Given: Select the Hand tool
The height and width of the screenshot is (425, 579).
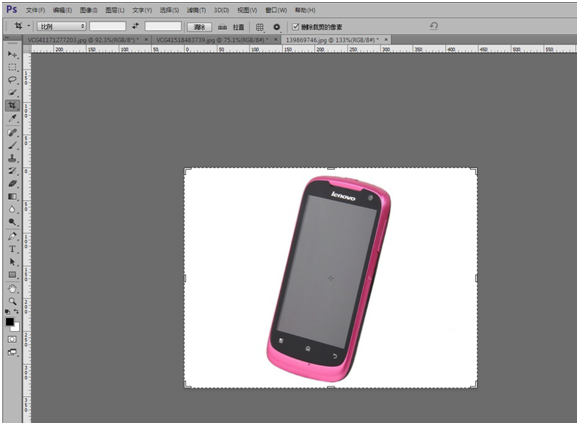Looking at the screenshot, I should (x=13, y=289).
